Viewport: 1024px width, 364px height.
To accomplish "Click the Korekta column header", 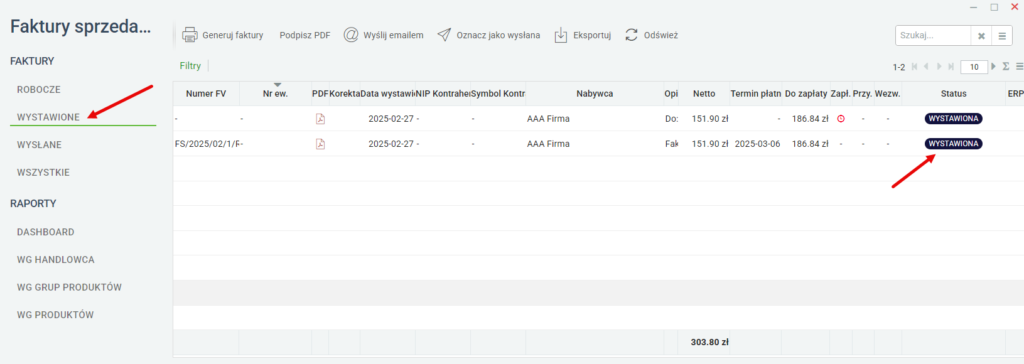I will click(x=344, y=94).
